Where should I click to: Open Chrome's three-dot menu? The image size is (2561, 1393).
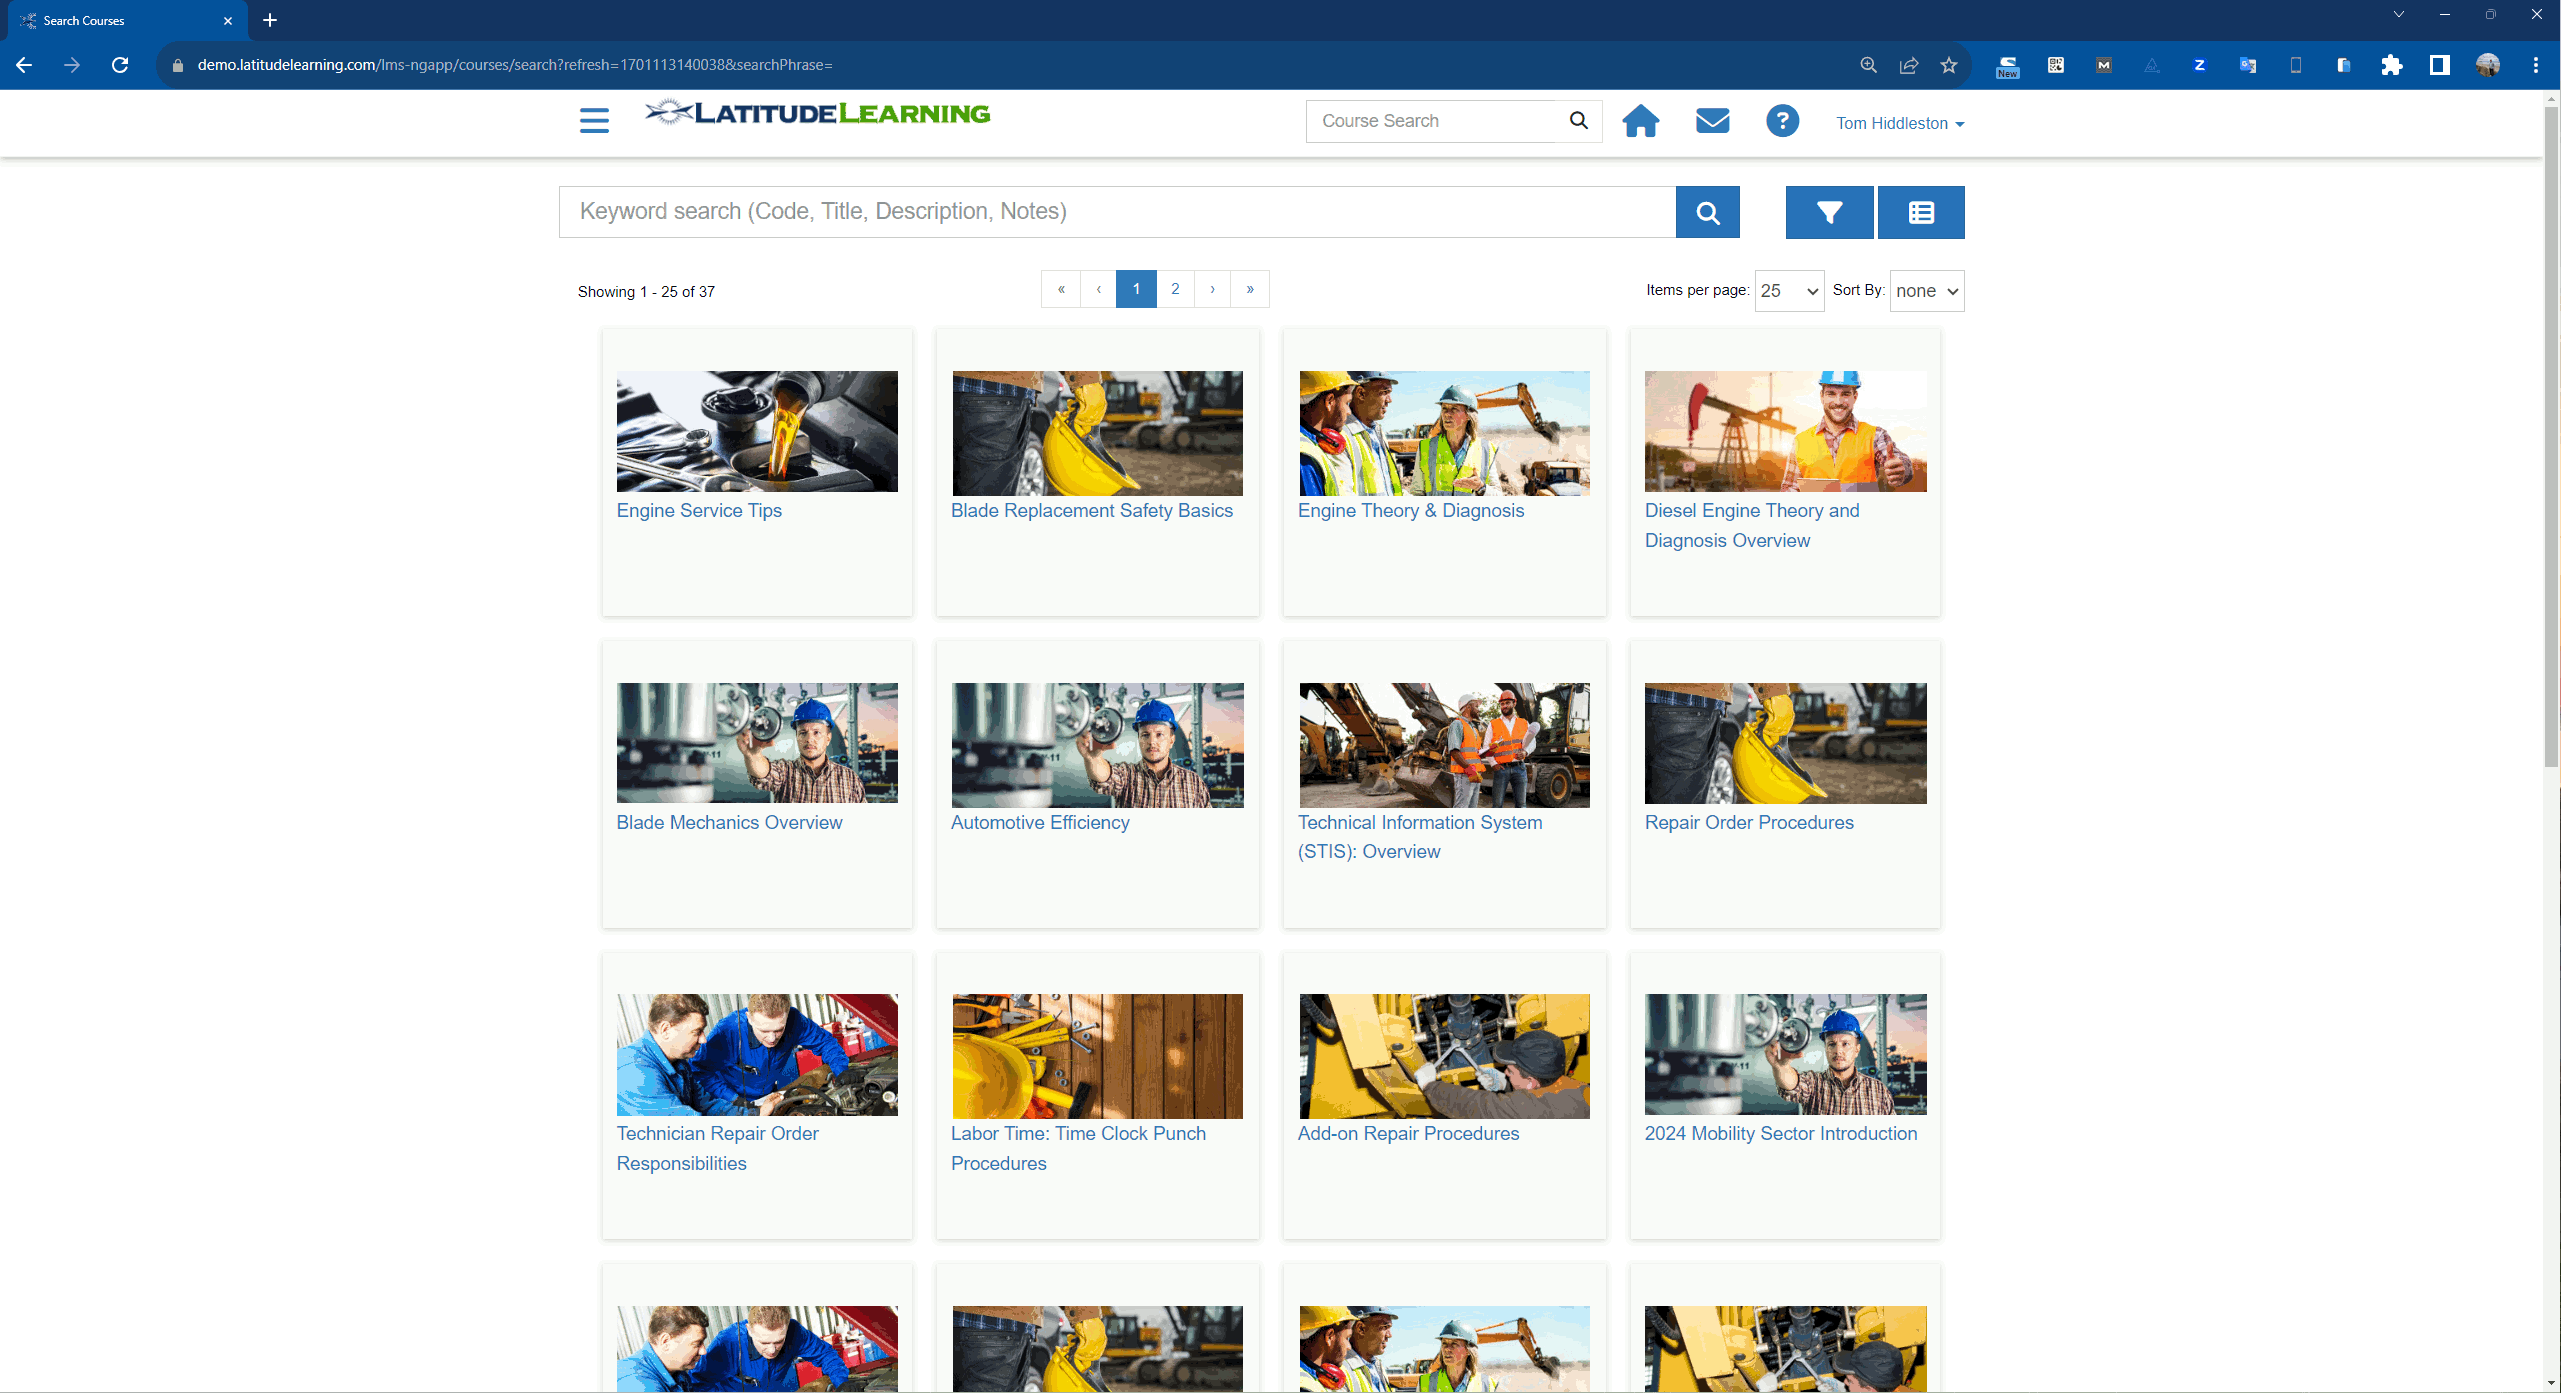2536,64
